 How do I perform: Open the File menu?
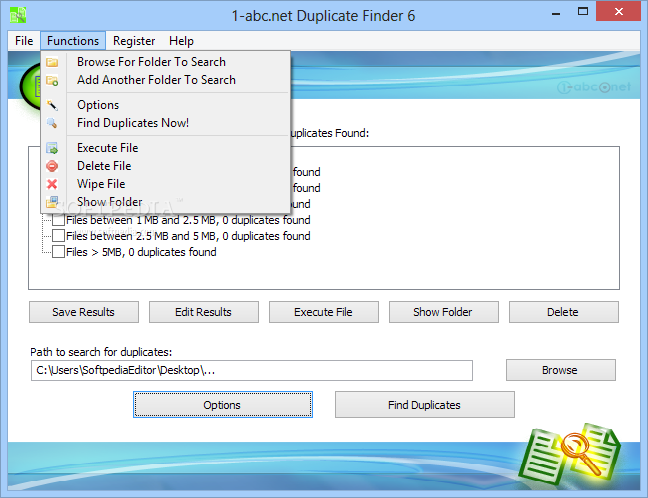[24, 41]
